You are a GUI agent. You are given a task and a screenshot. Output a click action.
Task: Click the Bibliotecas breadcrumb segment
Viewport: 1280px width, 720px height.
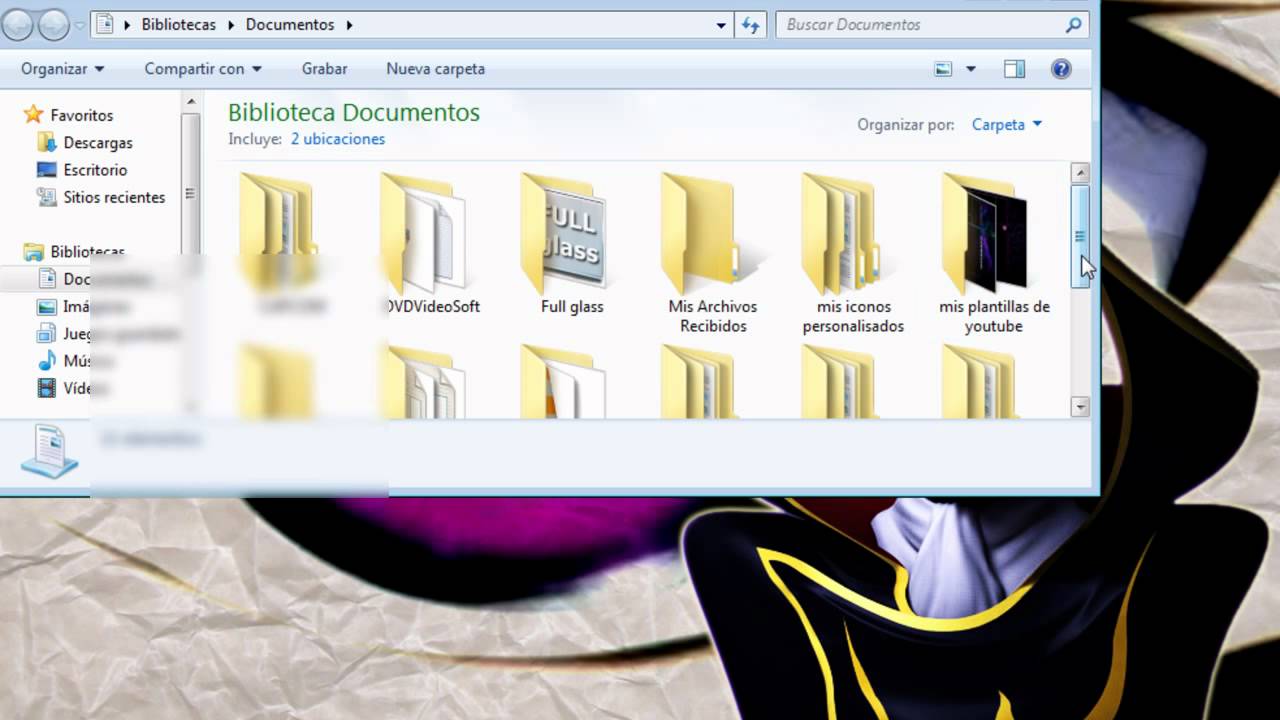pos(178,25)
